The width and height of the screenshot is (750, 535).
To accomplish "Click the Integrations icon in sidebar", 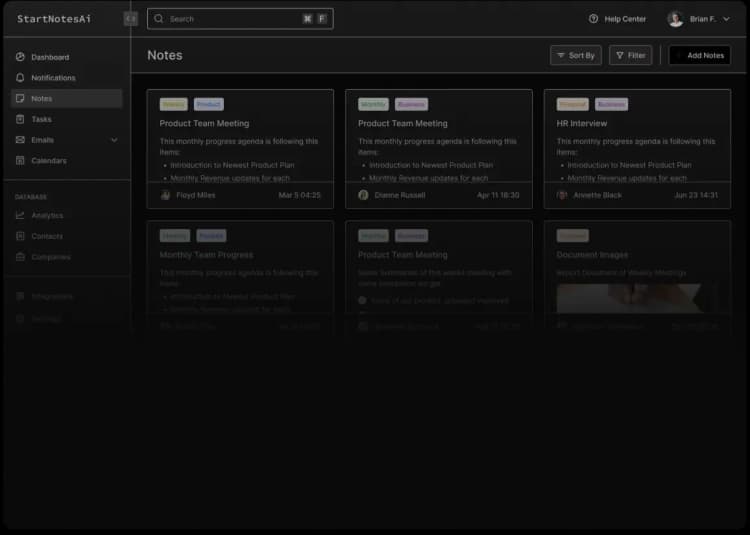I will [x=20, y=296].
